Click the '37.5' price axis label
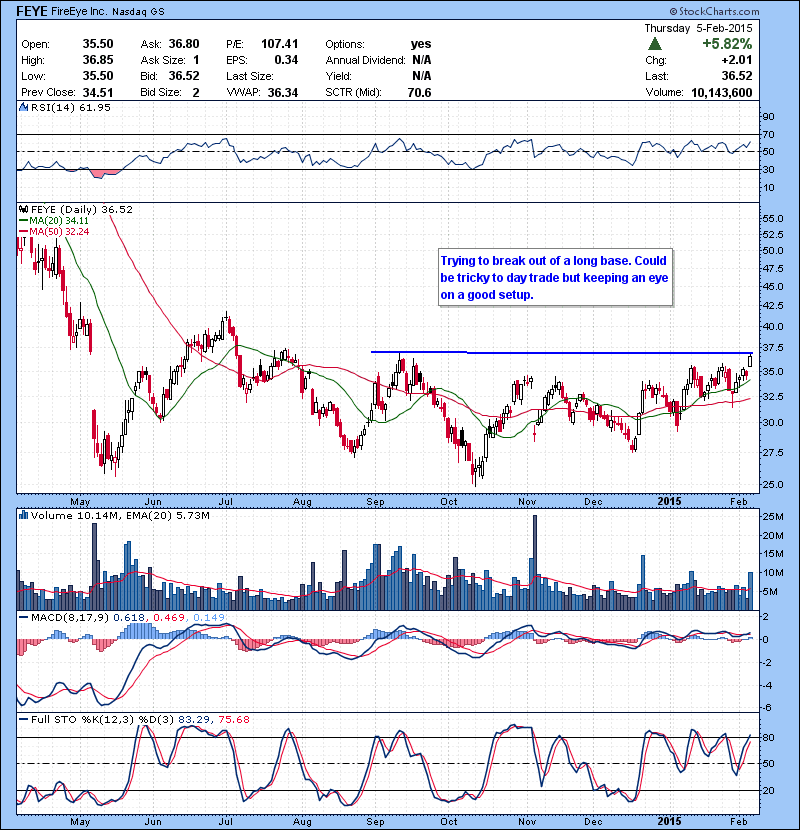The height and width of the screenshot is (830, 800). click(773, 348)
